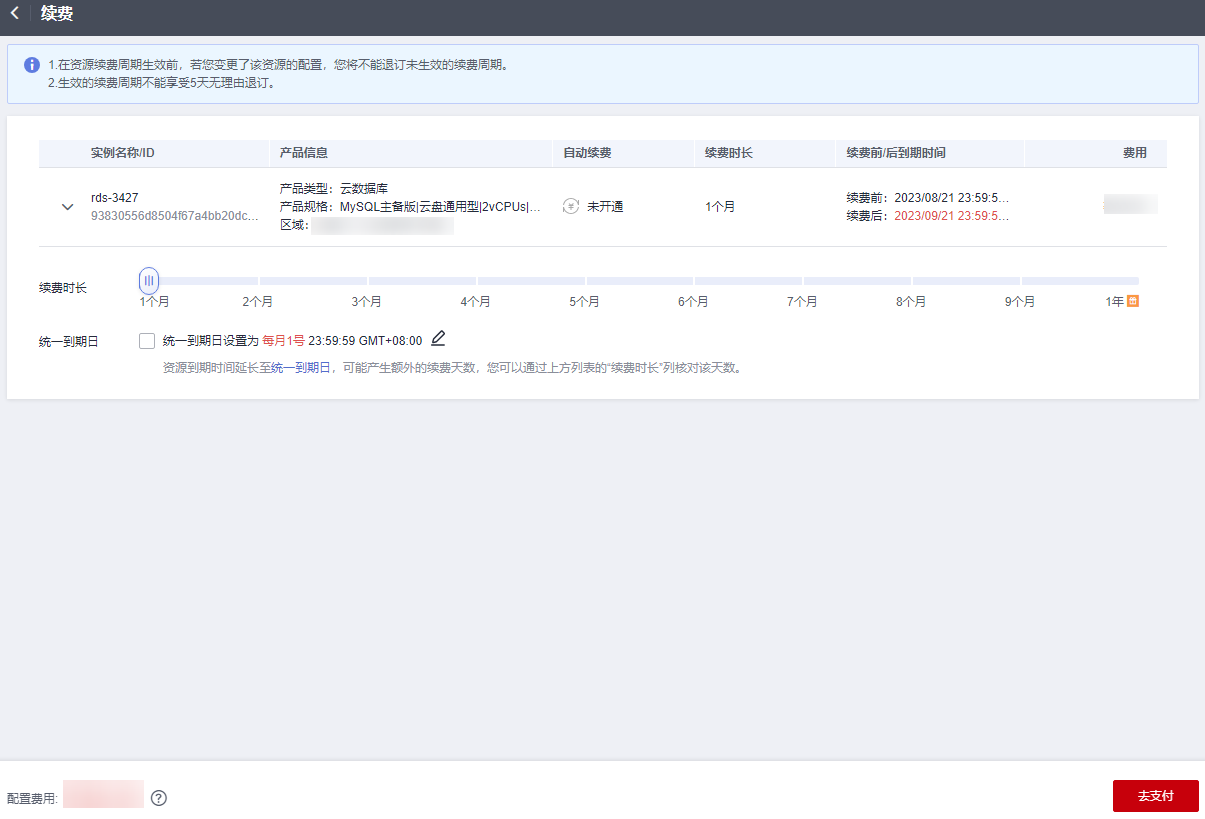The width and height of the screenshot is (1205, 819).
Task: Click the 自动续费 column header
Action: tap(587, 153)
